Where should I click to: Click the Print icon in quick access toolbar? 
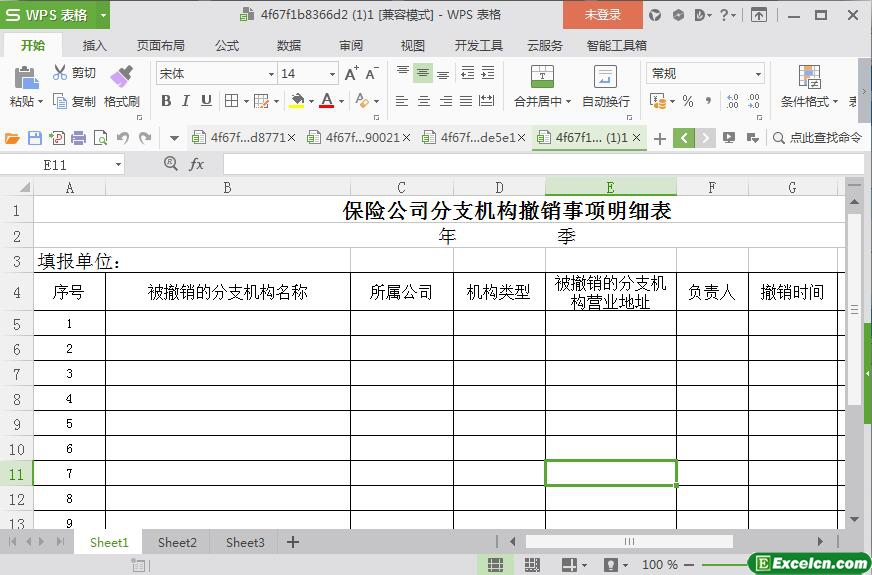point(78,138)
